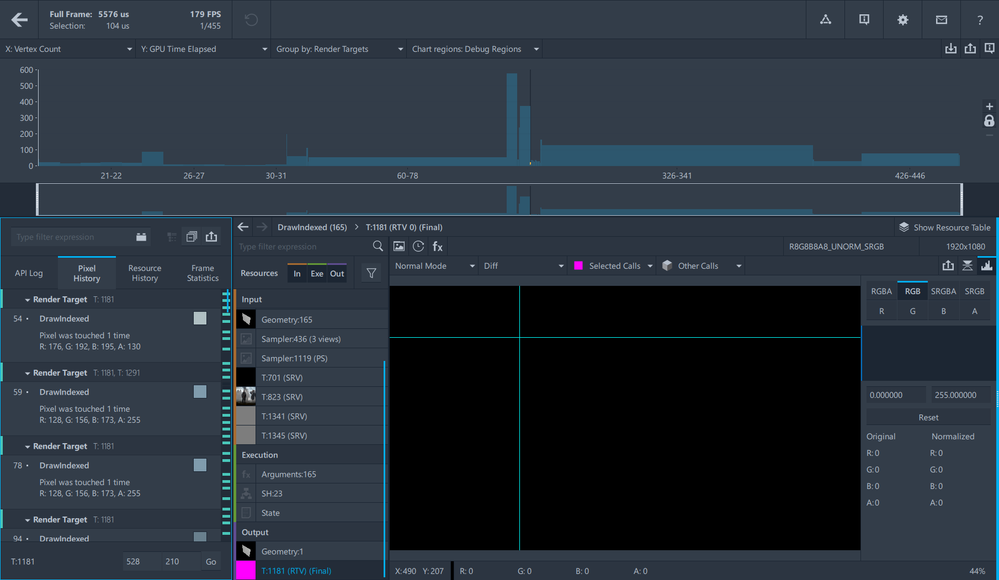The width and height of the screenshot is (999, 580).
Task: Open the notes icon in top header
Action: click(864, 20)
